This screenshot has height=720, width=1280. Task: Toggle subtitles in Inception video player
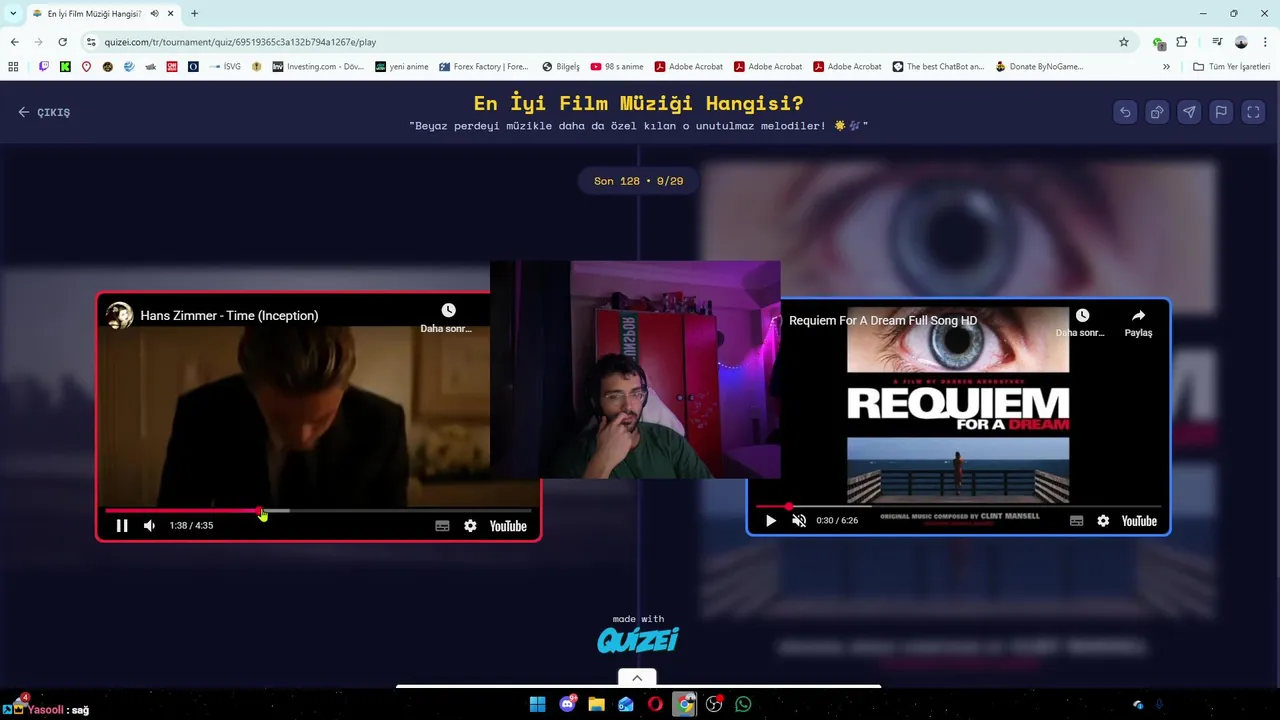[442, 526]
